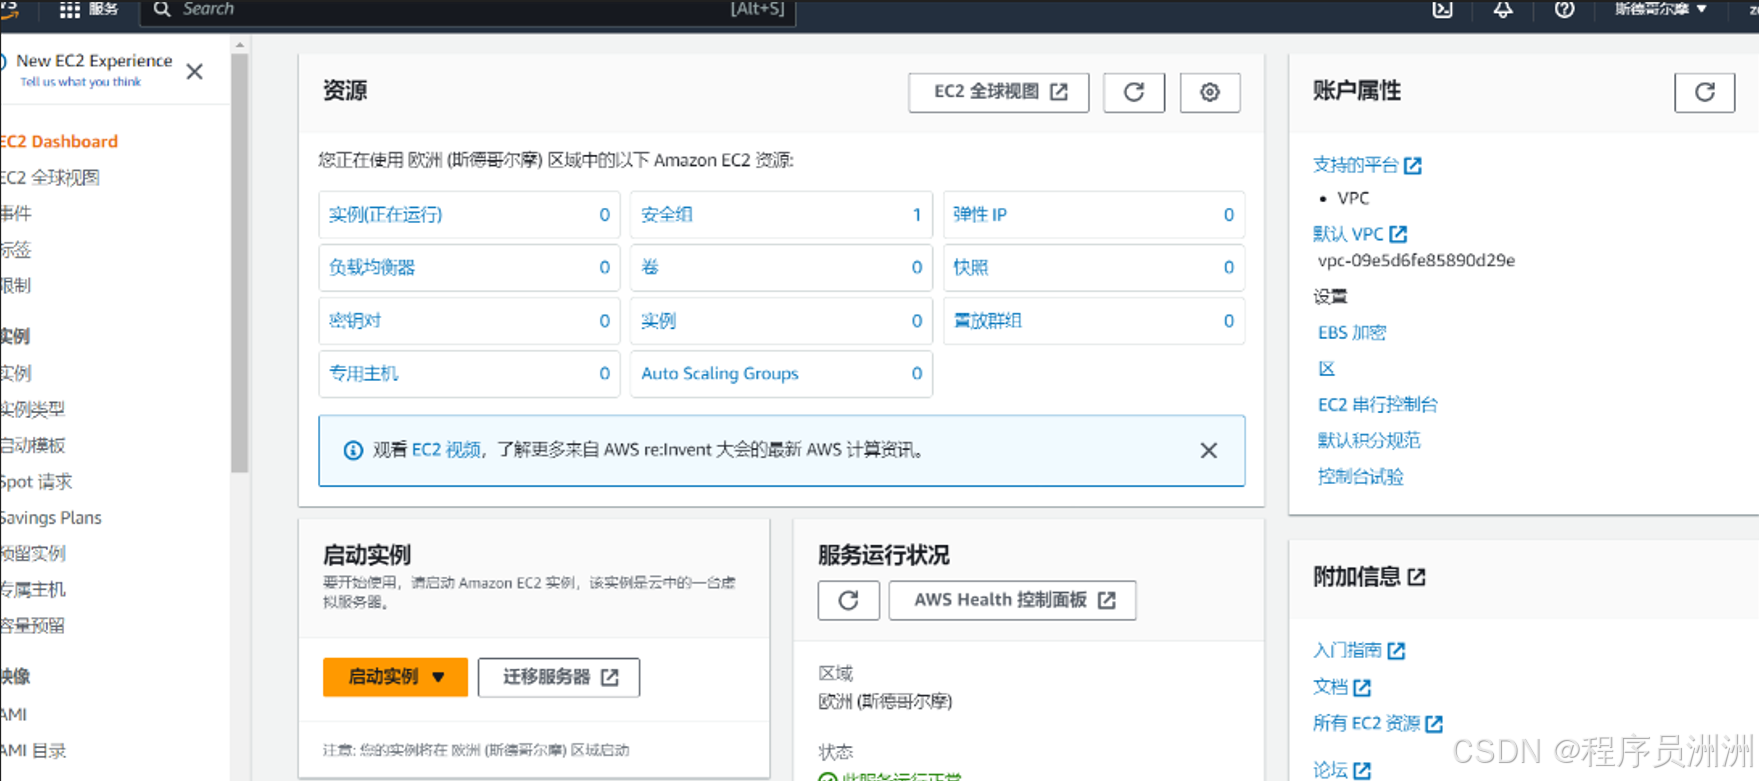Open the 卷 resource link

(x=650, y=267)
